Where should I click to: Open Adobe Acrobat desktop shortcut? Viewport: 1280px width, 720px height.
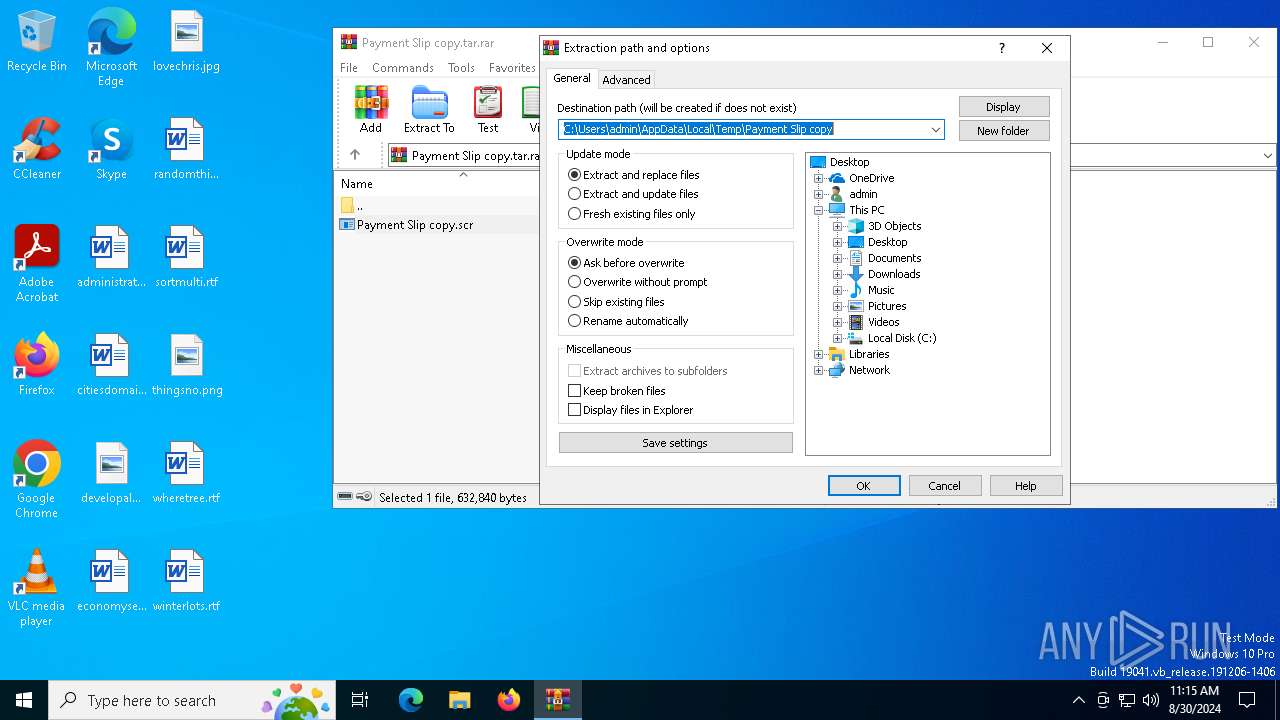click(x=37, y=264)
